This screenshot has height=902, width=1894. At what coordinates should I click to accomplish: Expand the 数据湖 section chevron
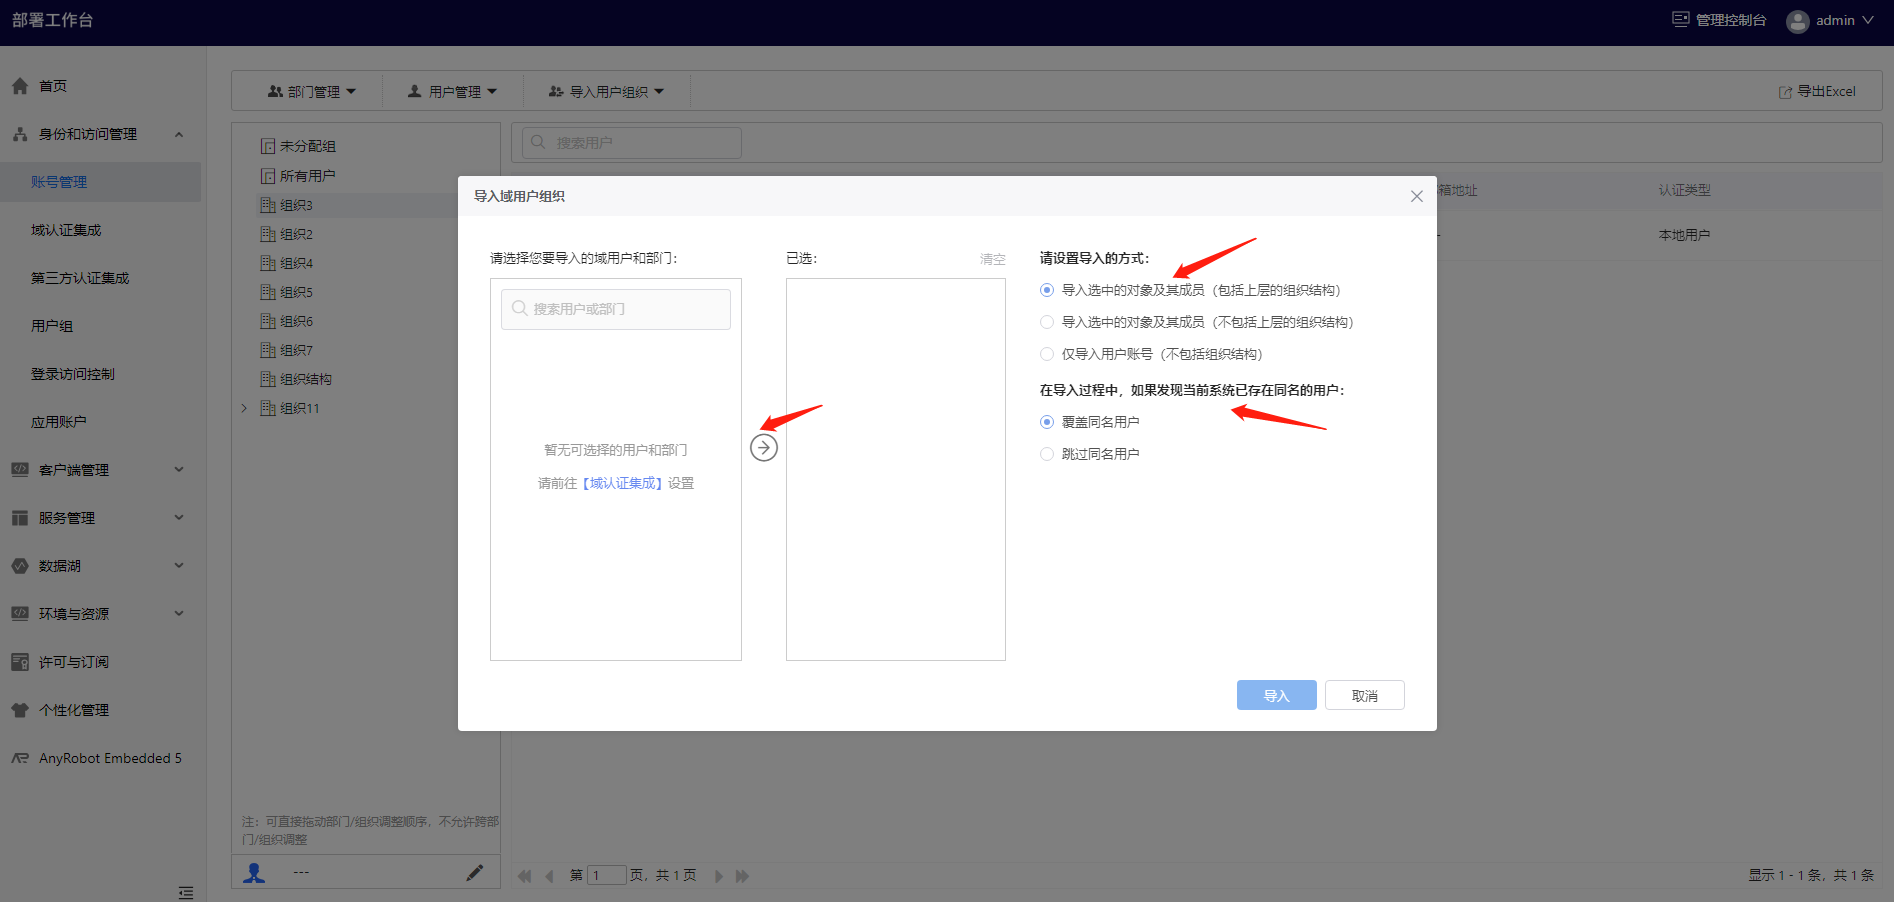pyautogui.click(x=179, y=566)
